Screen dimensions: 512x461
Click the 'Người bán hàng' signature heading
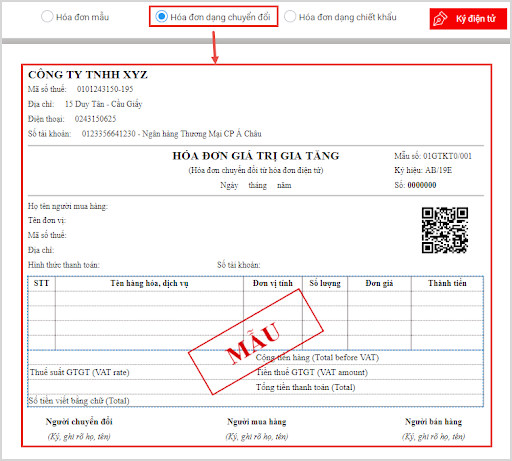[x=433, y=422]
